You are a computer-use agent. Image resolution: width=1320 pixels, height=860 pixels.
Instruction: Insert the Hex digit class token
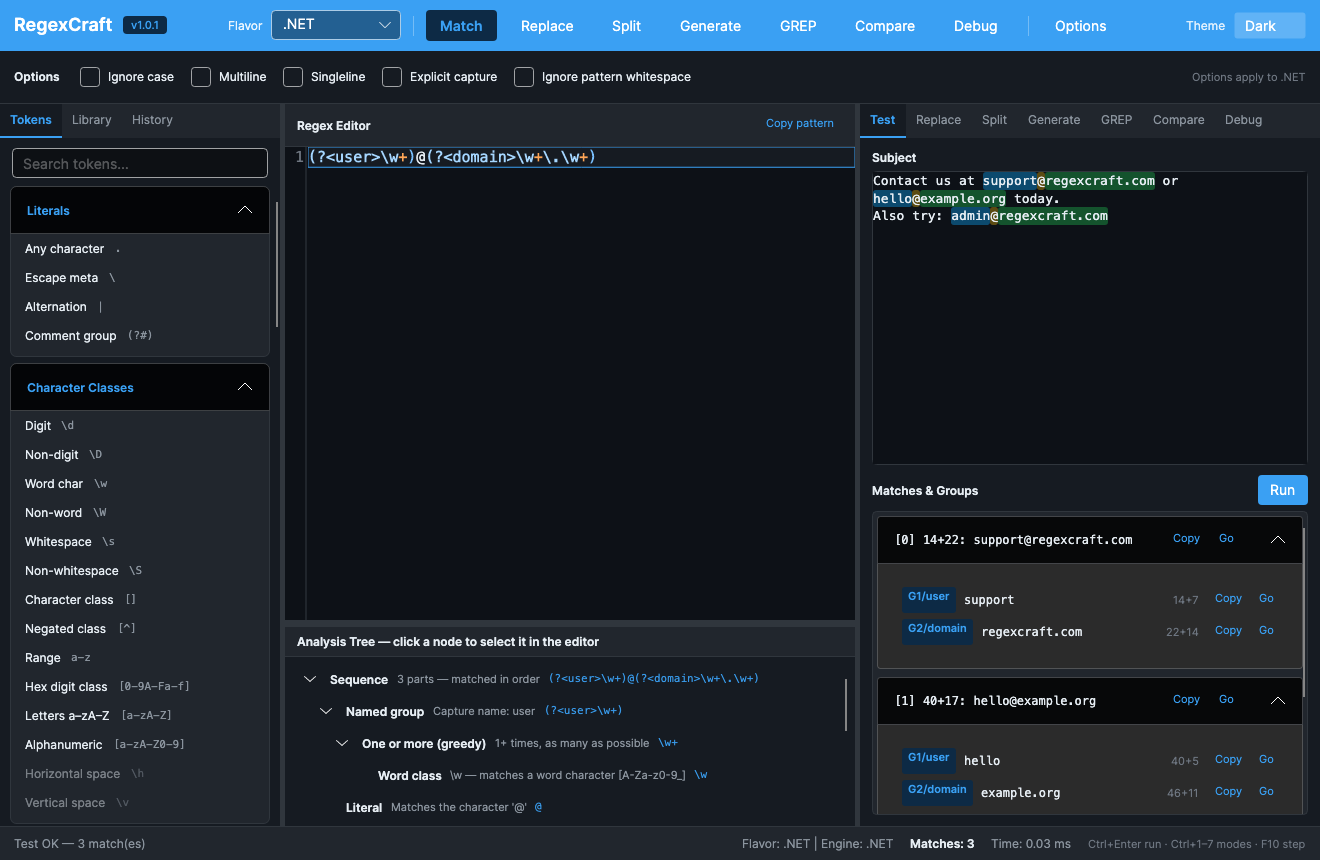click(x=140, y=687)
